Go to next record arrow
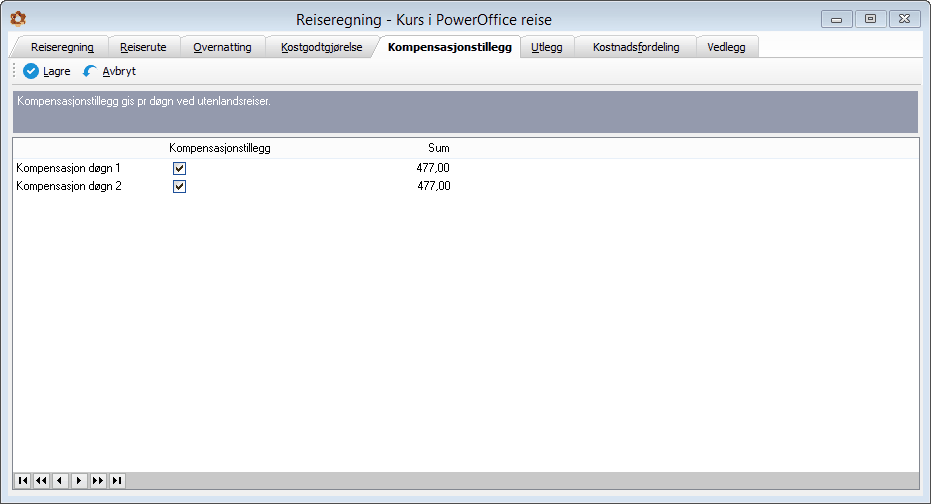The height and width of the screenshot is (504, 931). tap(79, 480)
